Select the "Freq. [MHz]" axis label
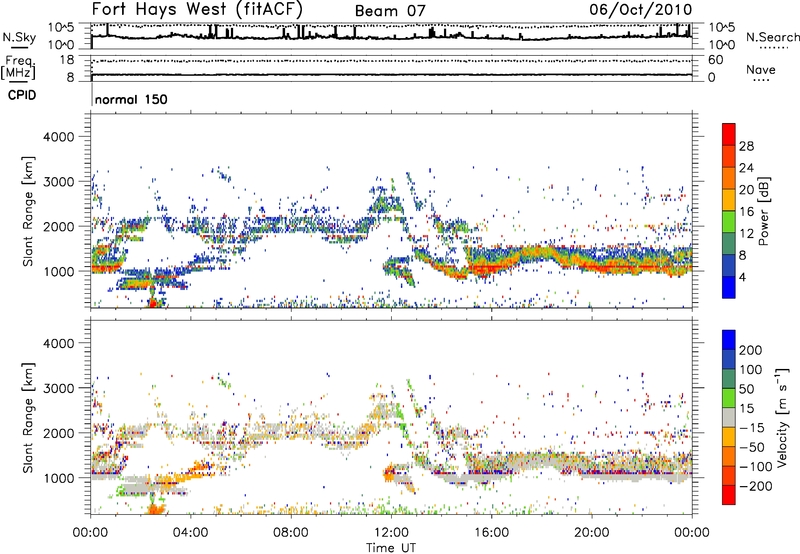 tap(18, 67)
